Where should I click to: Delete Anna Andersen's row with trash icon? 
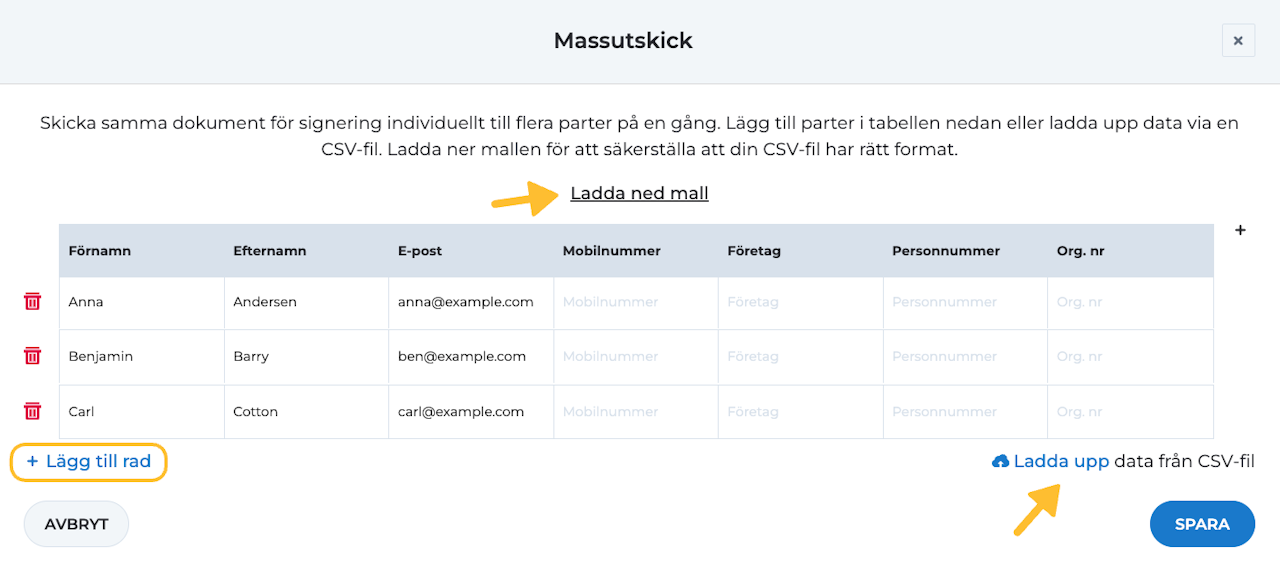tap(33, 301)
